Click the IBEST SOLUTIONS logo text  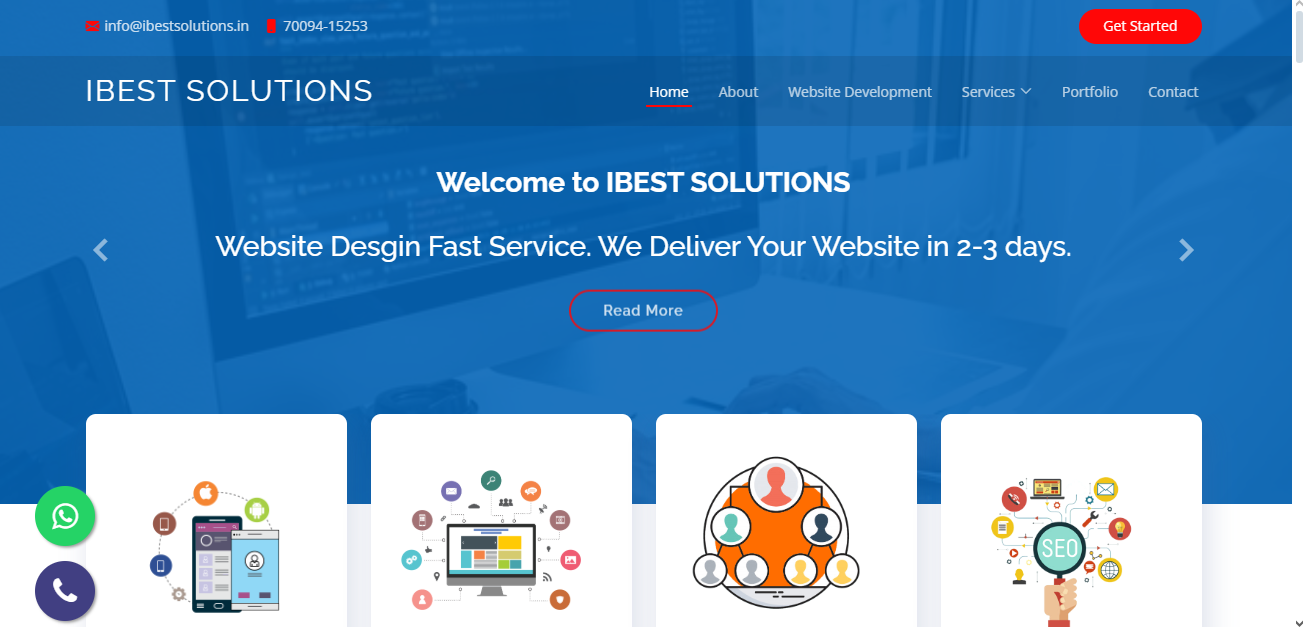[x=229, y=91]
